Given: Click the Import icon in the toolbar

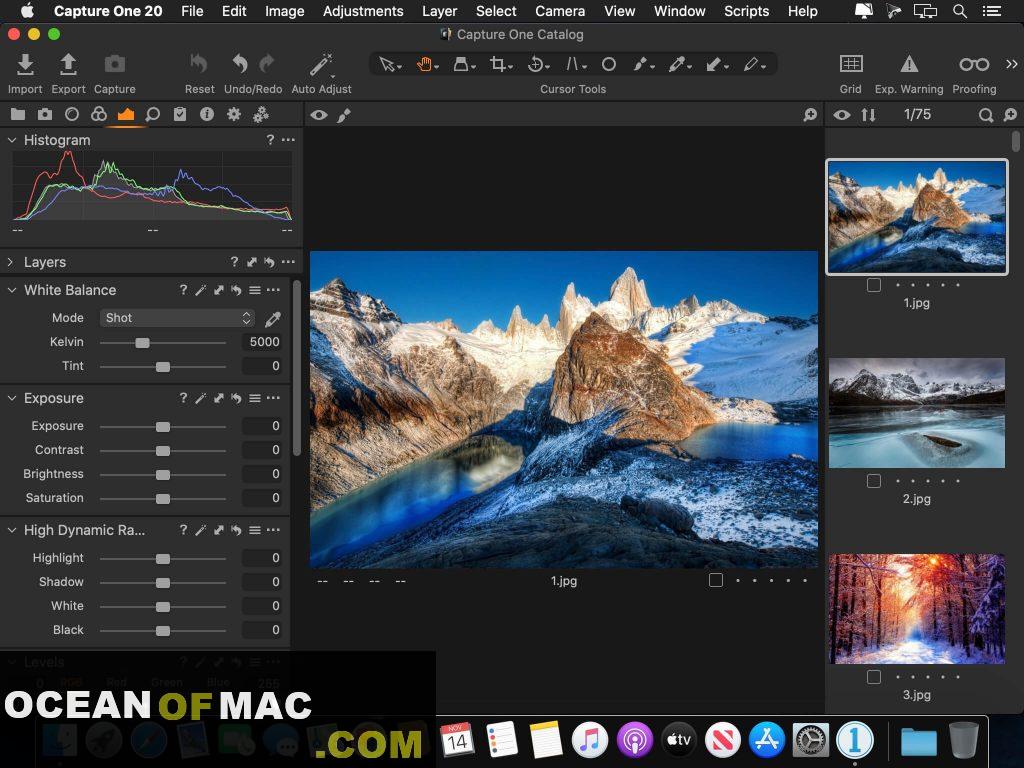Looking at the screenshot, I should click(x=25, y=65).
